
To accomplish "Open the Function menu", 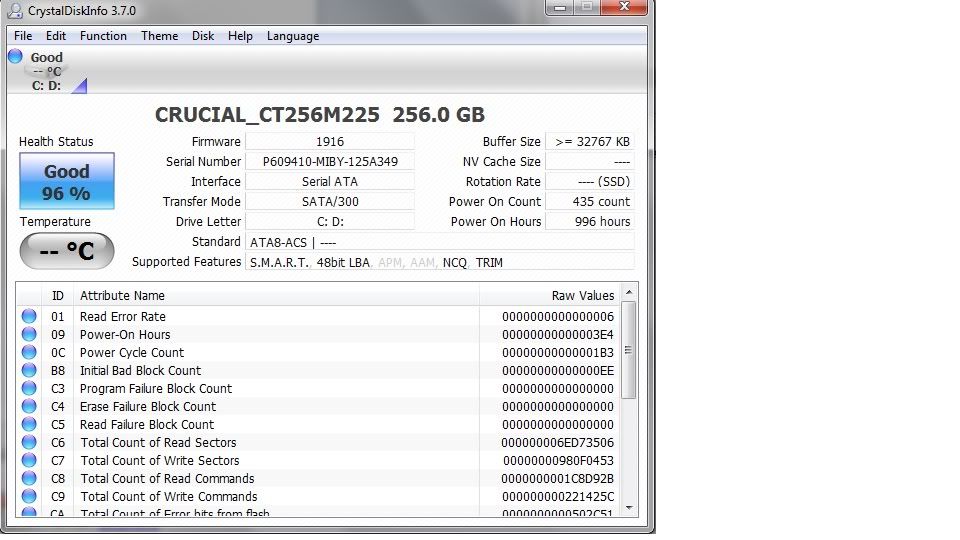I will pos(103,36).
